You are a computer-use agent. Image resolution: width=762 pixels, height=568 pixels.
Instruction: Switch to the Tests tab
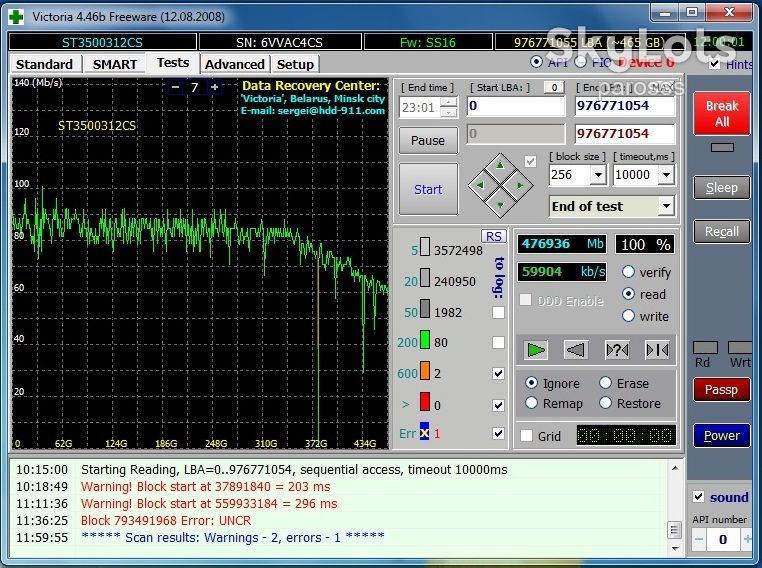[x=173, y=63]
